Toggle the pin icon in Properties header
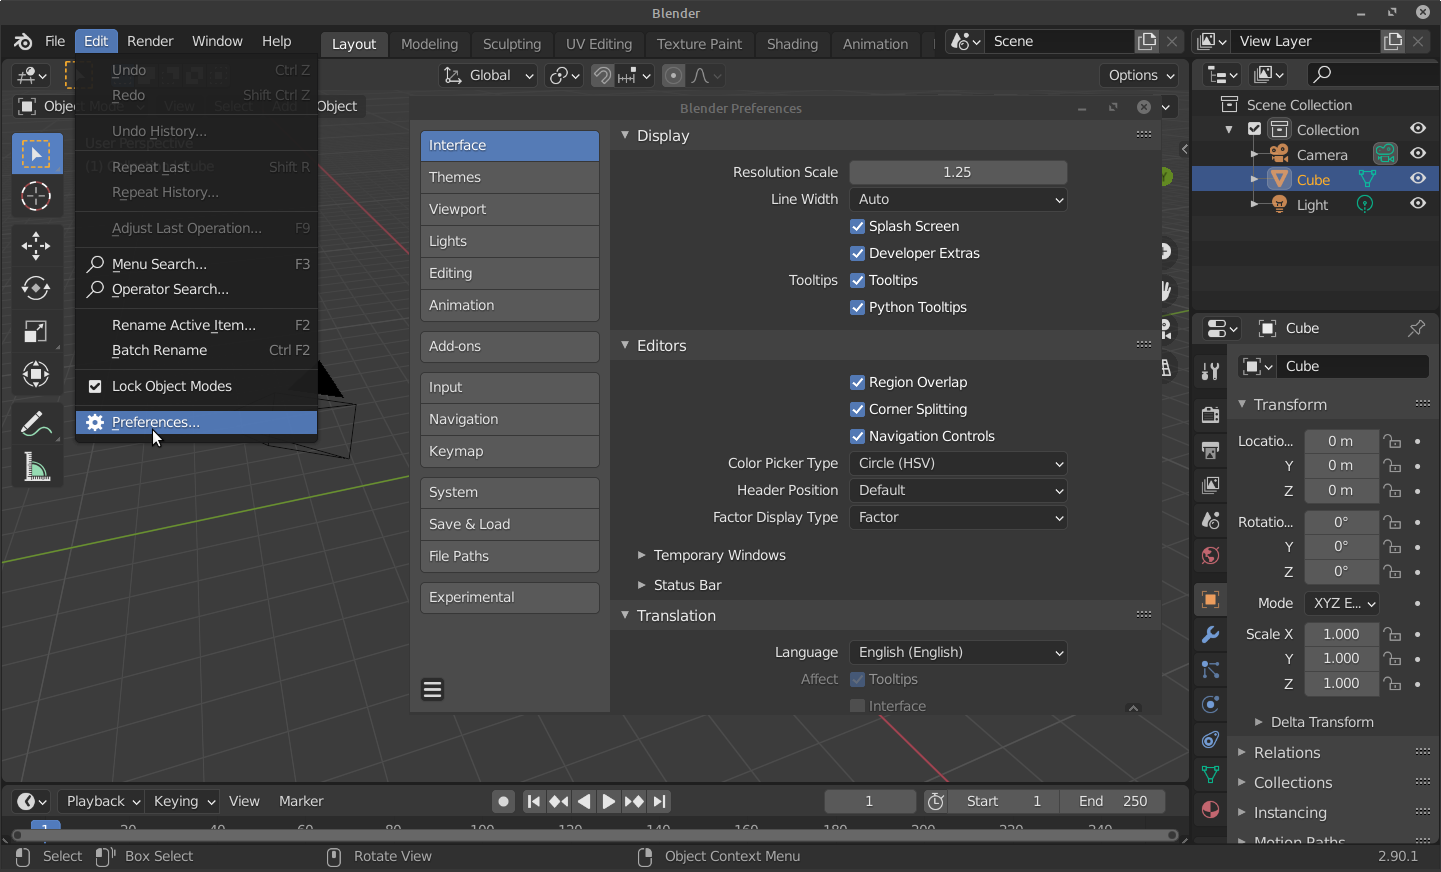 (x=1416, y=328)
